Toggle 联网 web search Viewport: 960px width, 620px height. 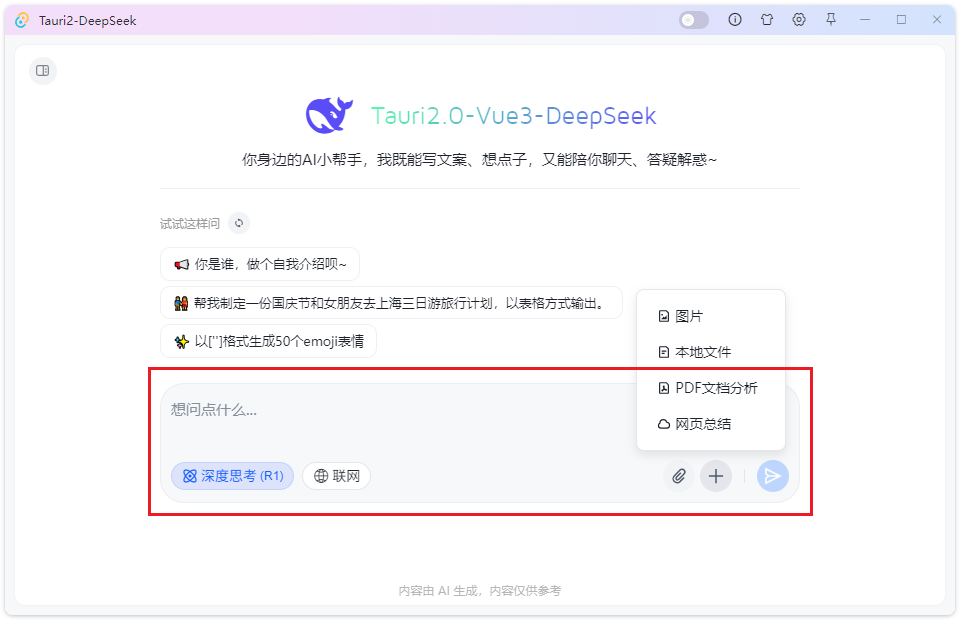337,476
